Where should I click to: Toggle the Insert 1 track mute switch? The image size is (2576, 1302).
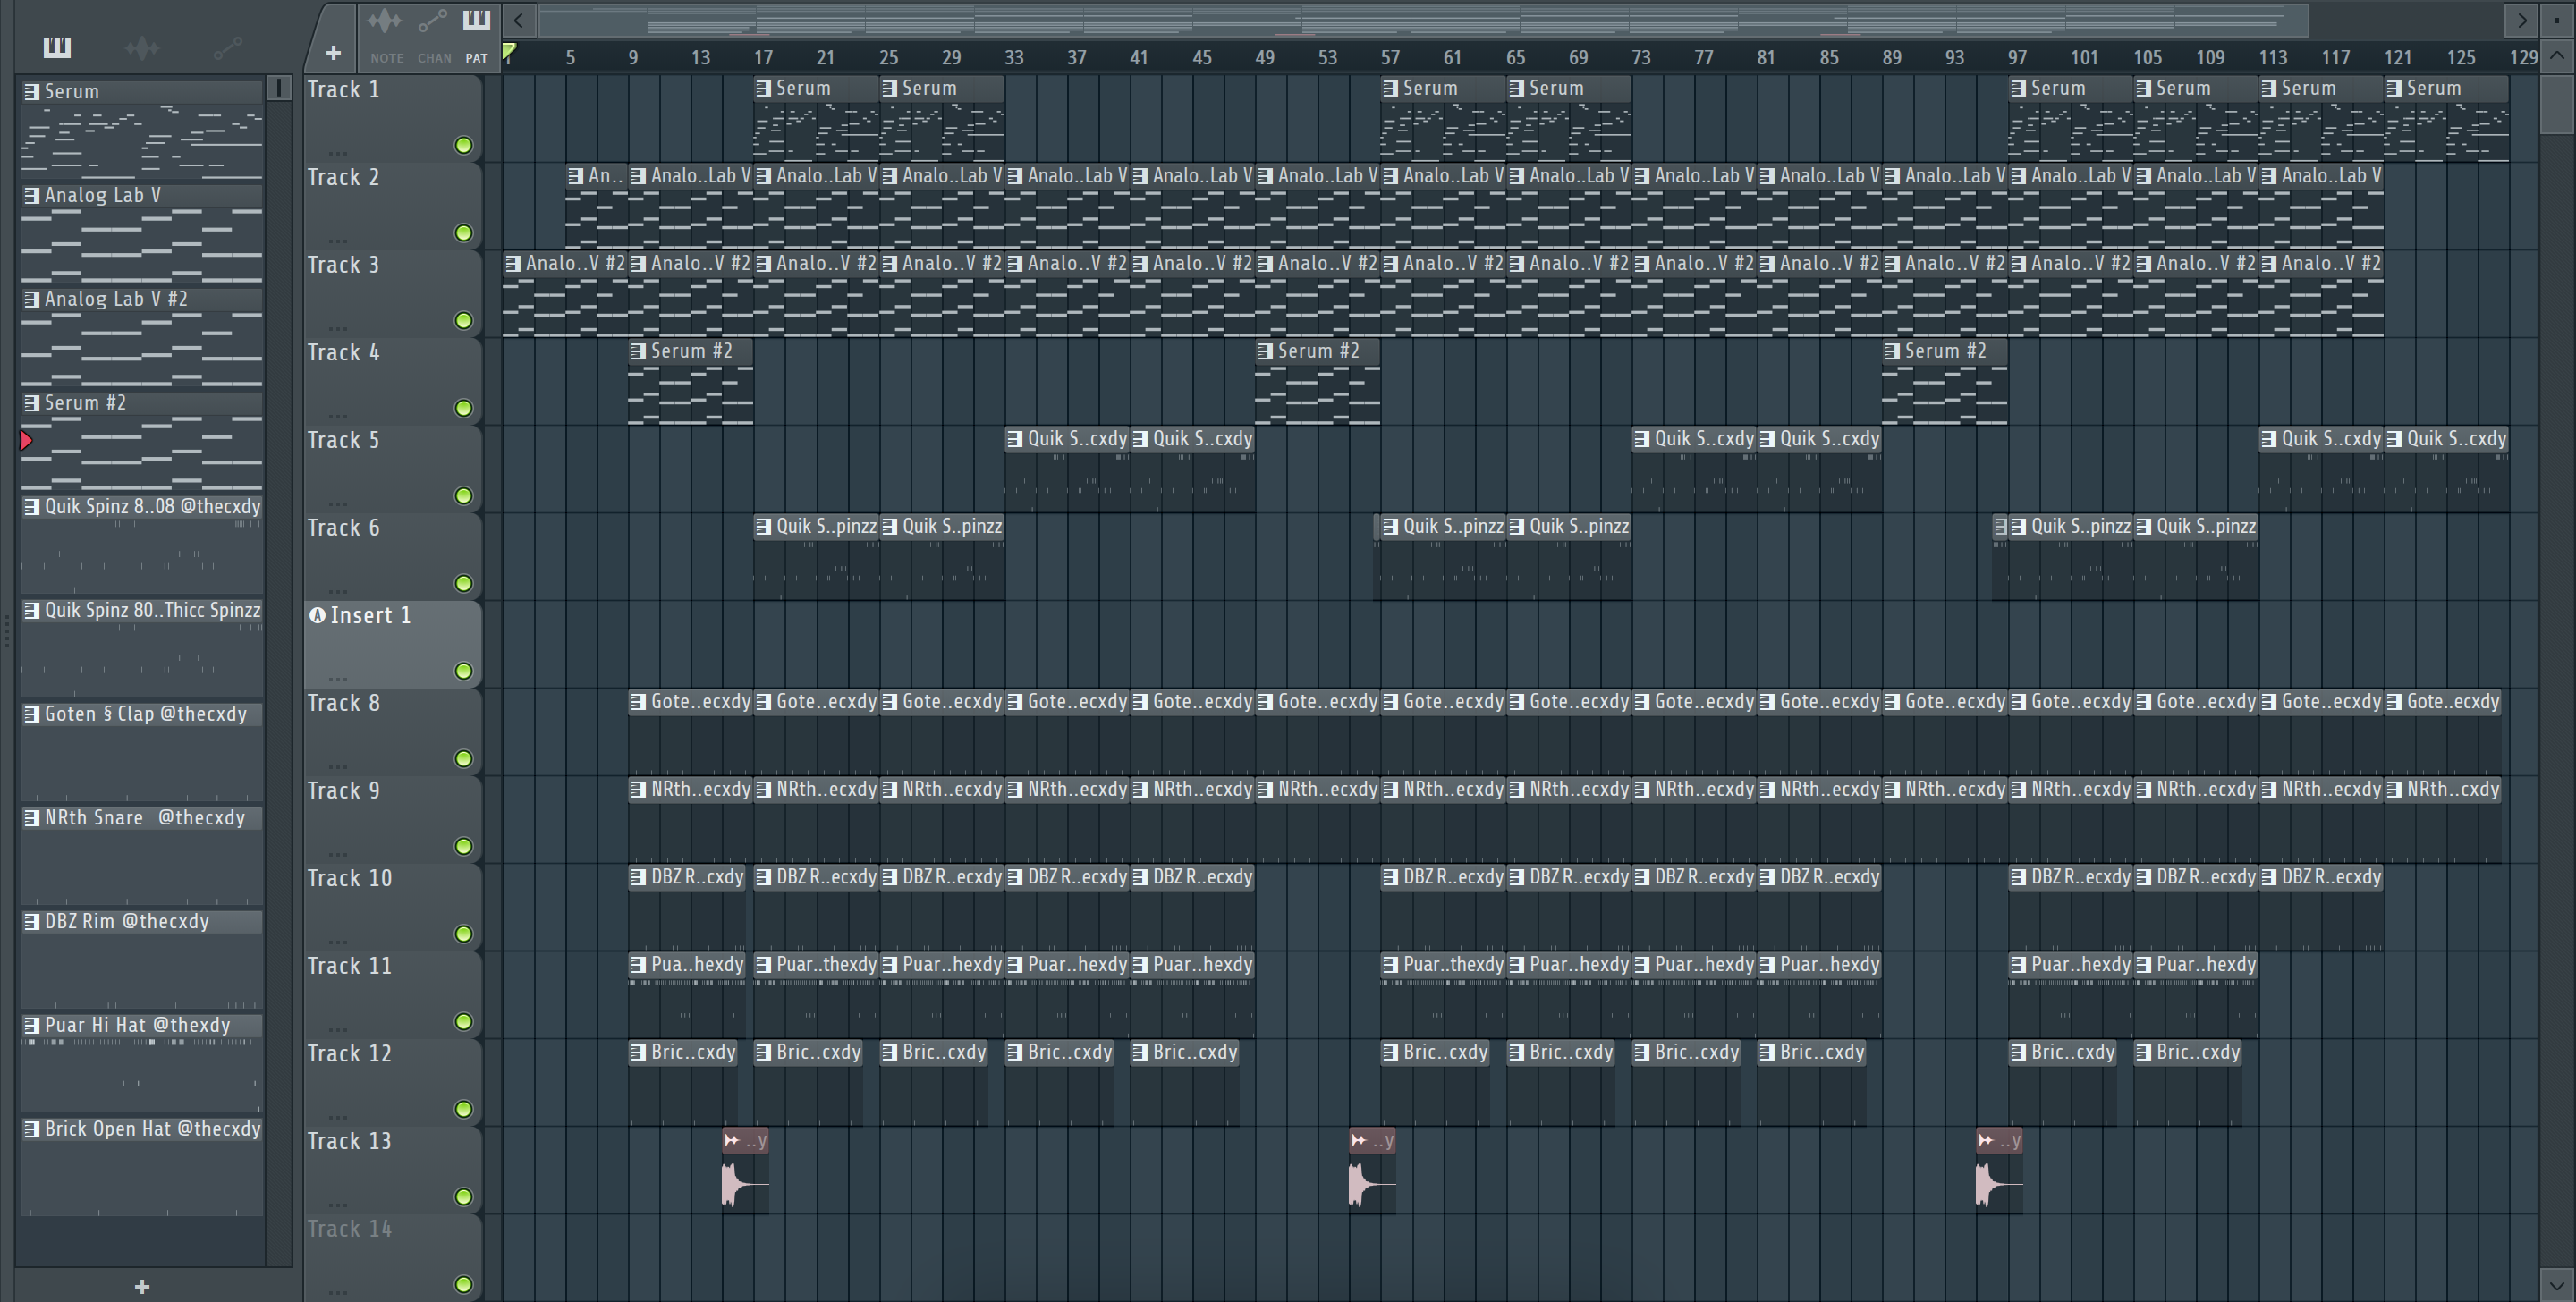pyautogui.click(x=463, y=671)
